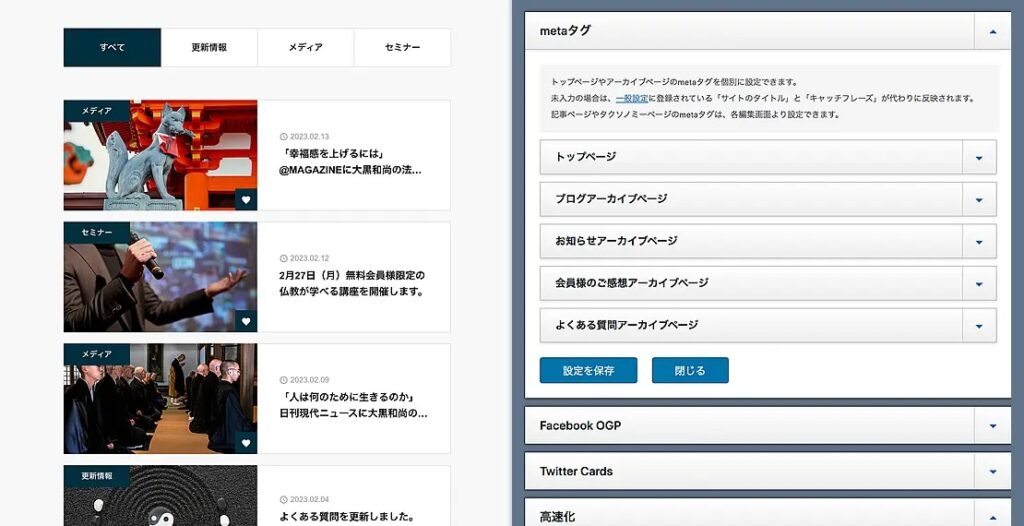
Task: Click the セミナー label on speaker article
Action: 97,233
